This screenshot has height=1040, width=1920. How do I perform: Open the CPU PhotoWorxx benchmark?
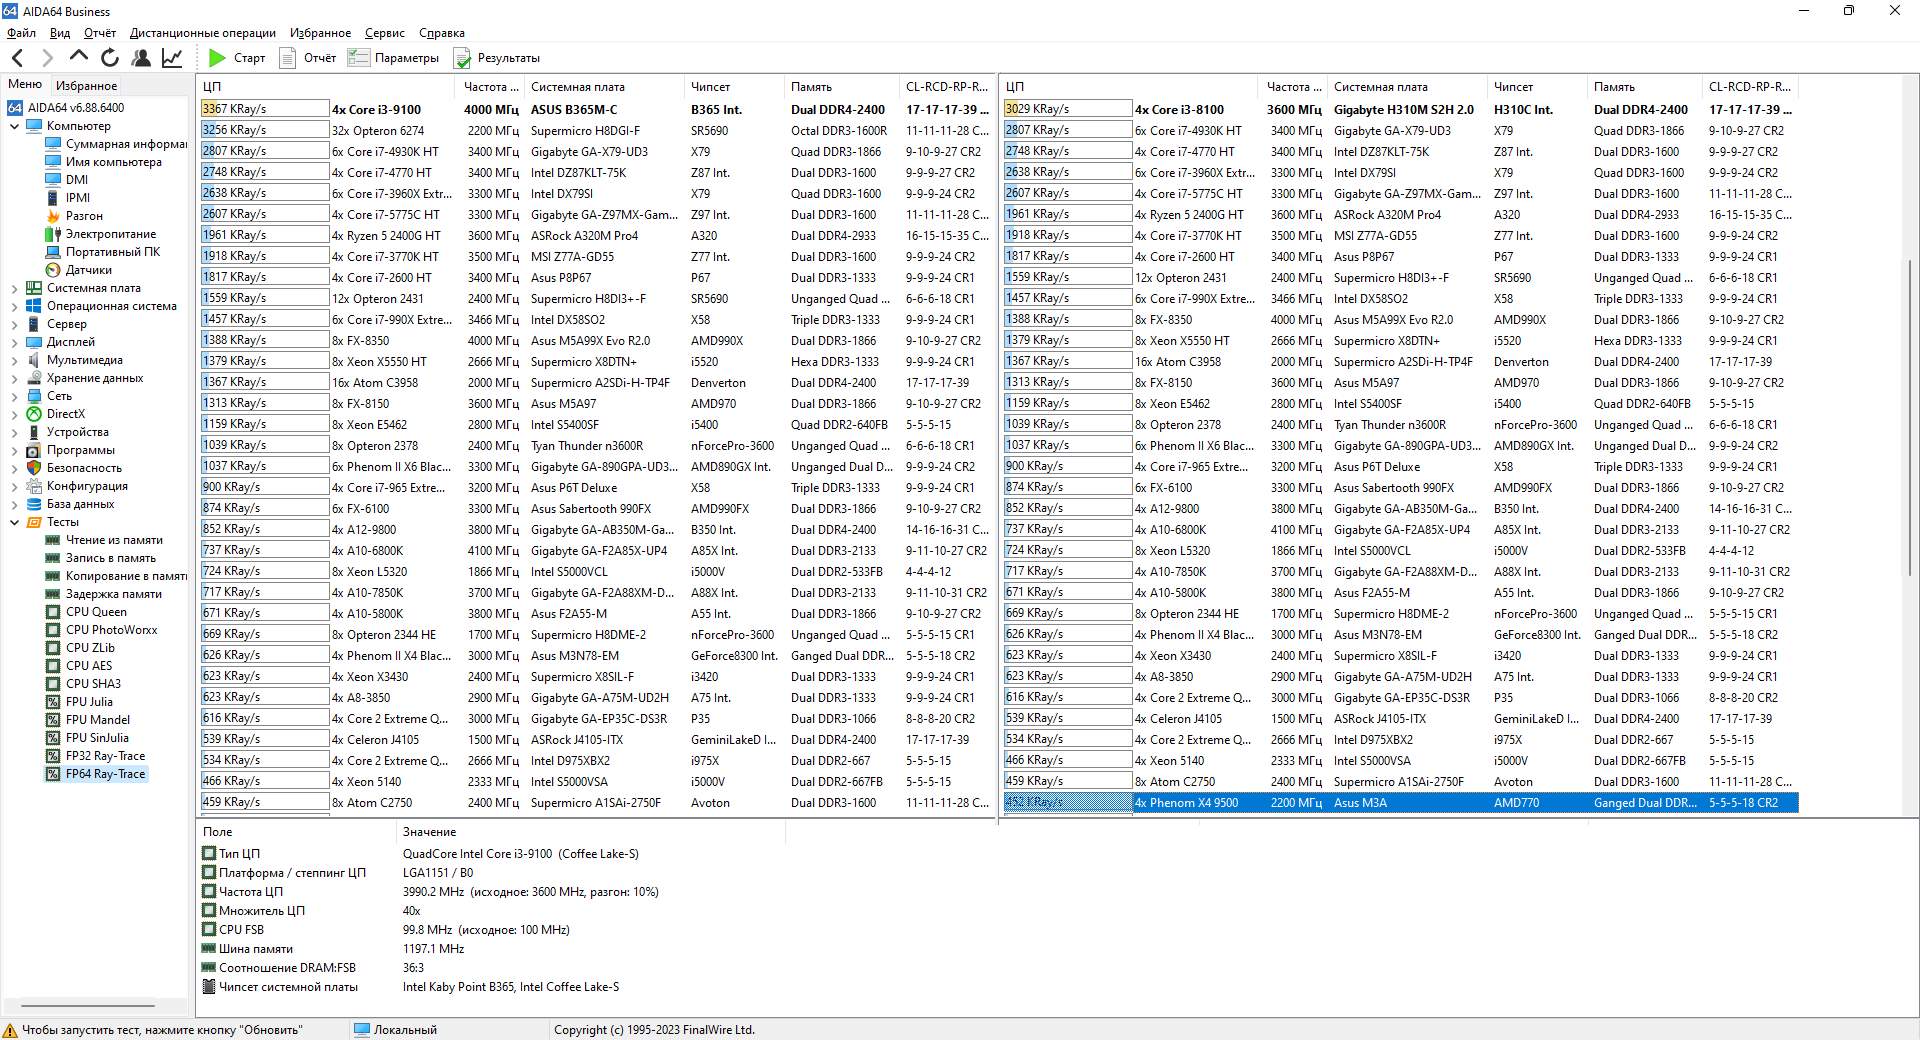102,630
